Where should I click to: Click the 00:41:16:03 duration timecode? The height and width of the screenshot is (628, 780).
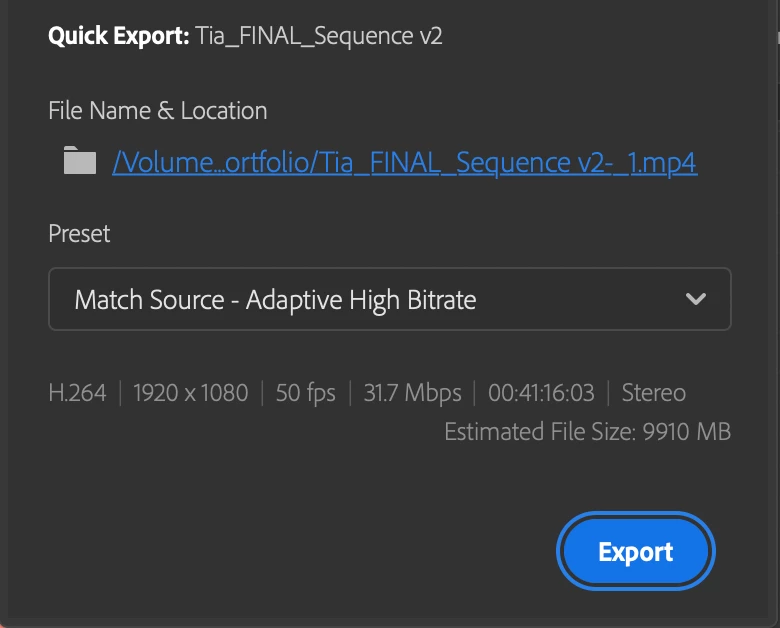tap(541, 393)
